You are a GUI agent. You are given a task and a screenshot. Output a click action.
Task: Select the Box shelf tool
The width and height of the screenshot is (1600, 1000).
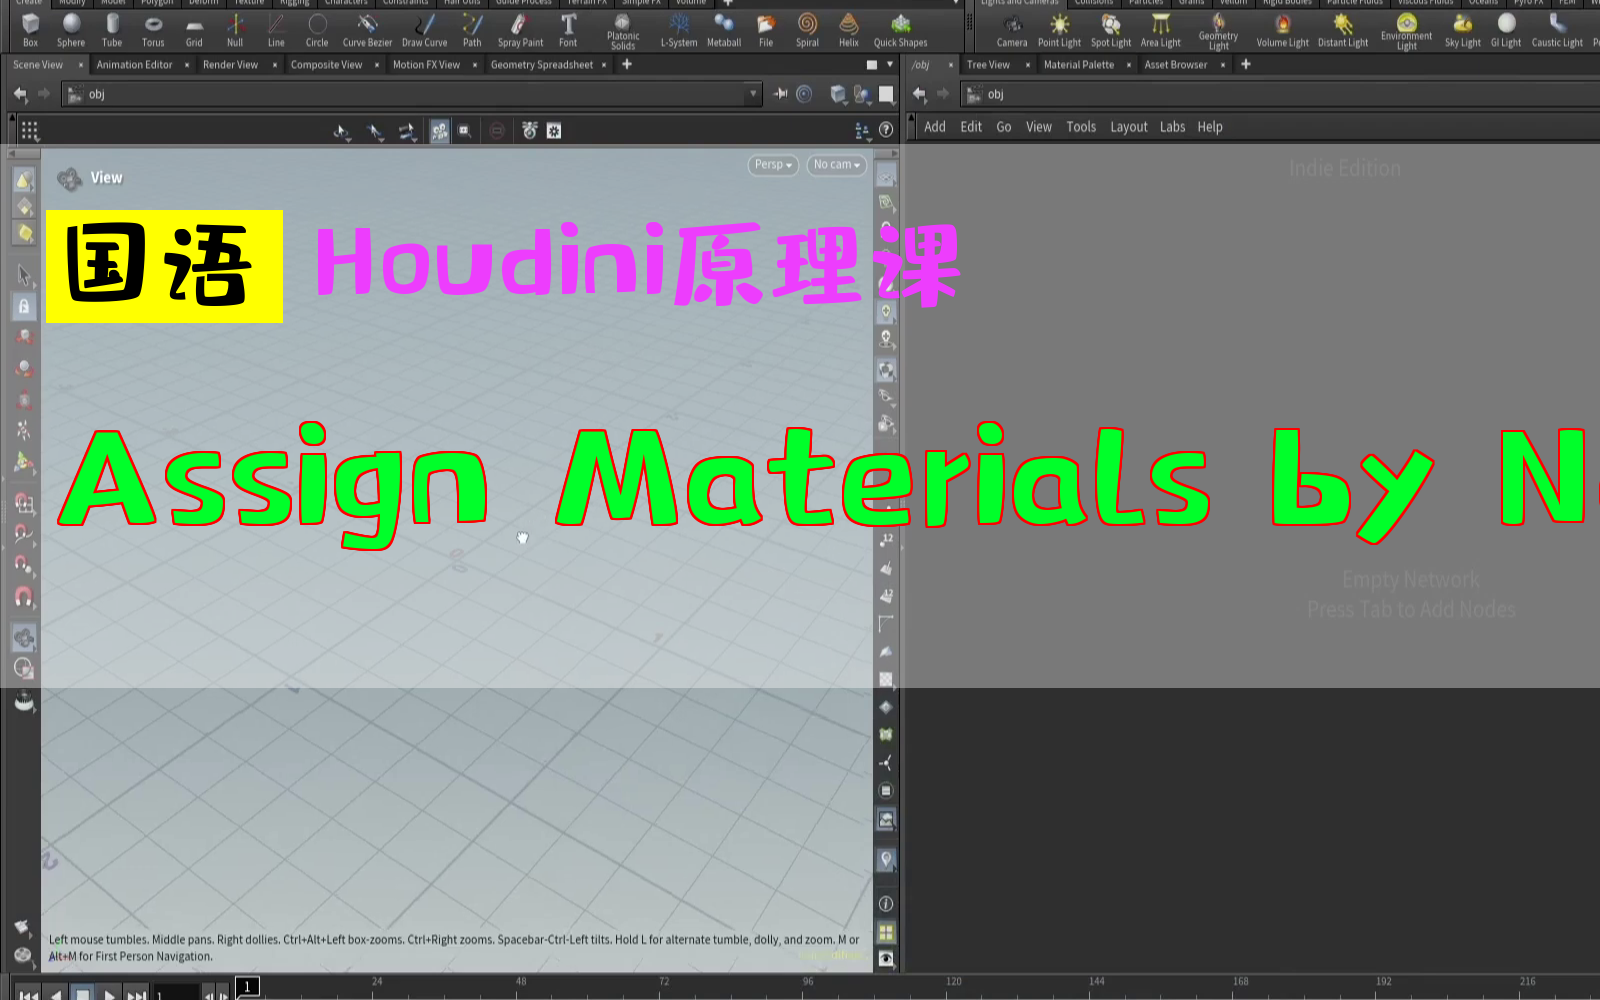point(30,30)
